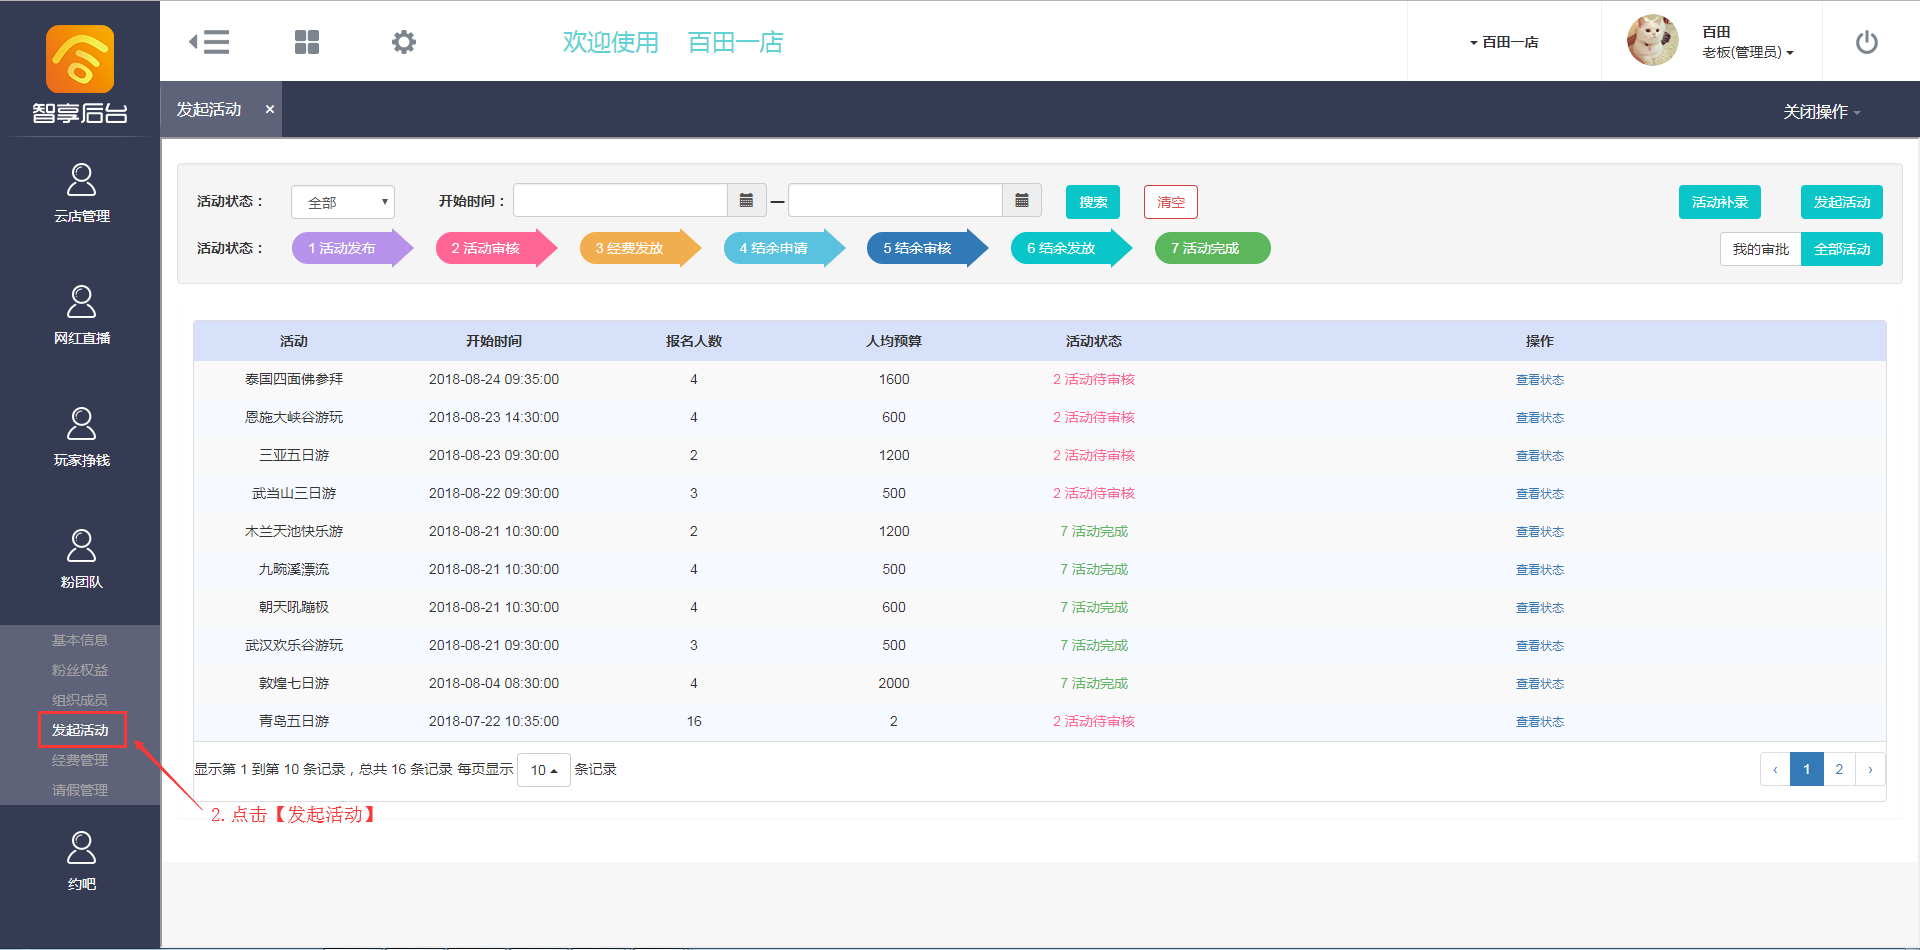Click the previous page arrow
Image resolution: width=1920 pixels, height=950 pixels.
pos(1775,769)
